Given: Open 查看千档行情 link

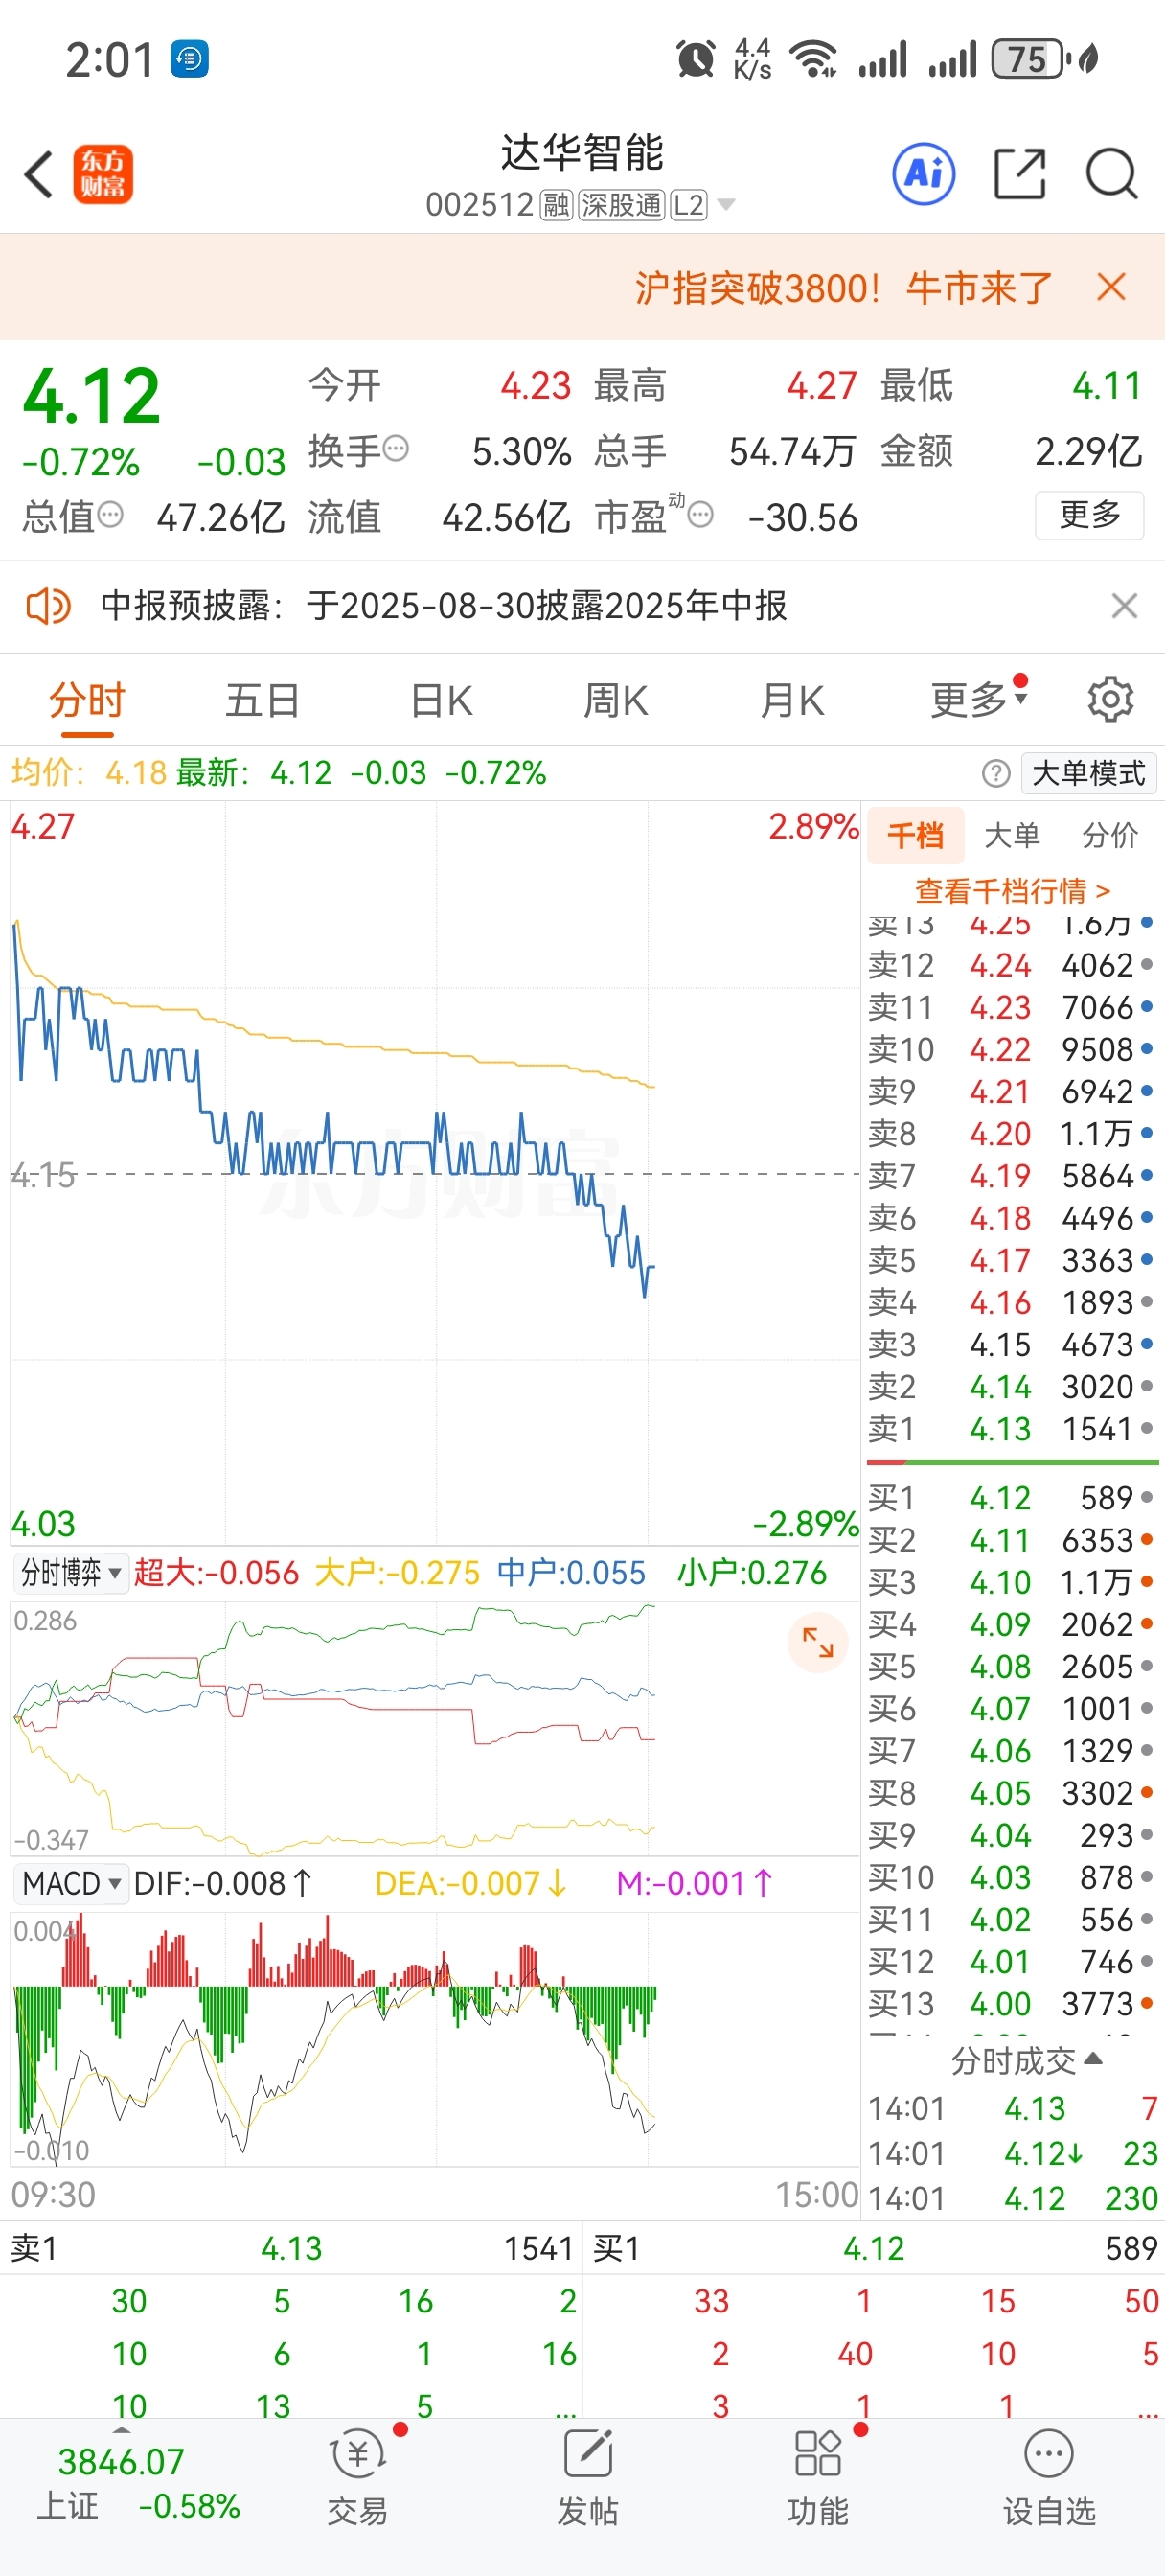Looking at the screenshot, I should point(1012,890).
